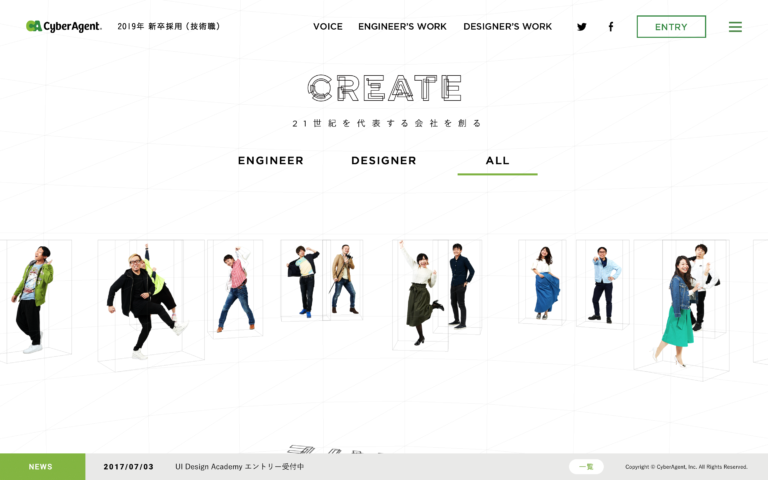Click the ENTRY button
This screenshot has height=480, width=768.
click(671, 26)
